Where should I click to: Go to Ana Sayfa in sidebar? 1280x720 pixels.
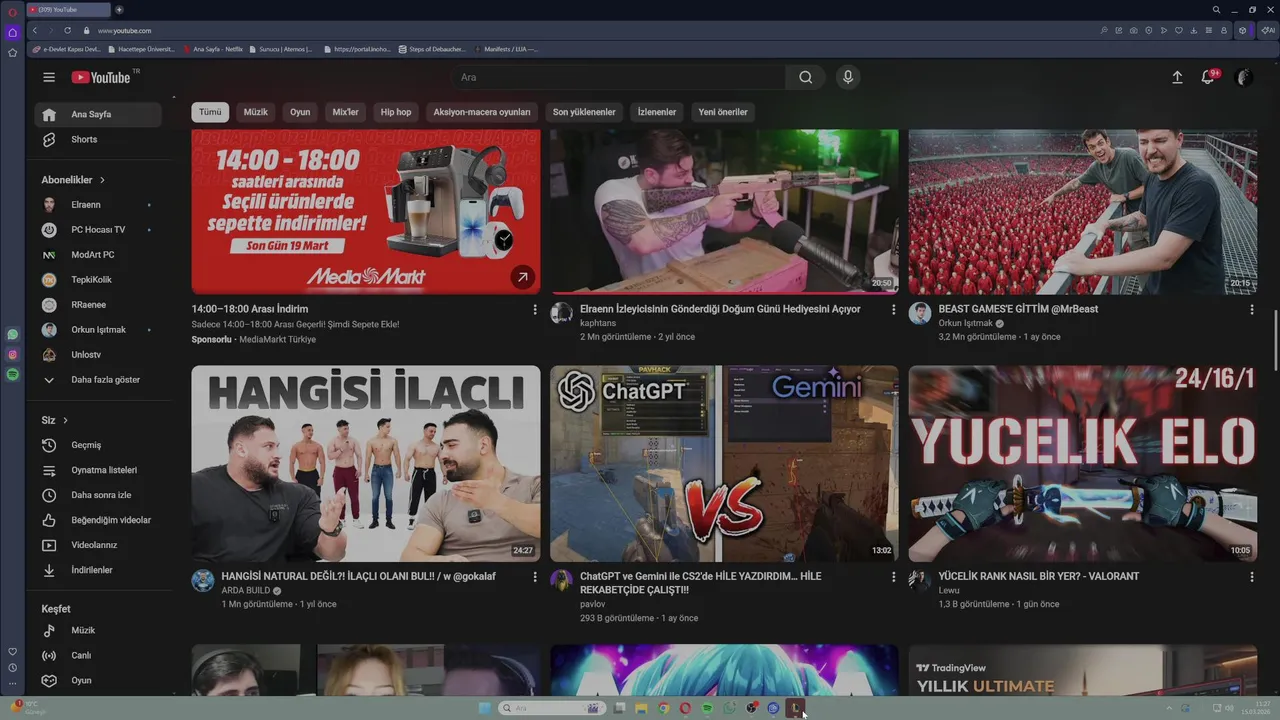(98, 114)
